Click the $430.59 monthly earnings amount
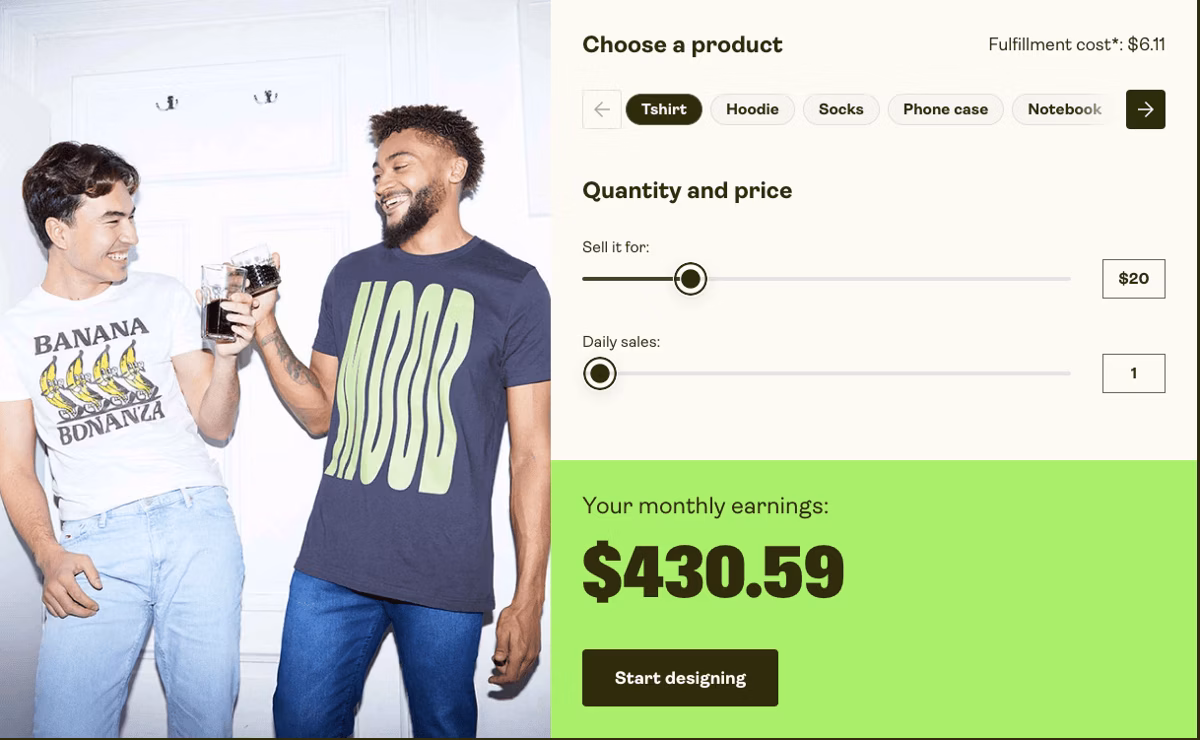1200x740 pixels. [713, 572]
